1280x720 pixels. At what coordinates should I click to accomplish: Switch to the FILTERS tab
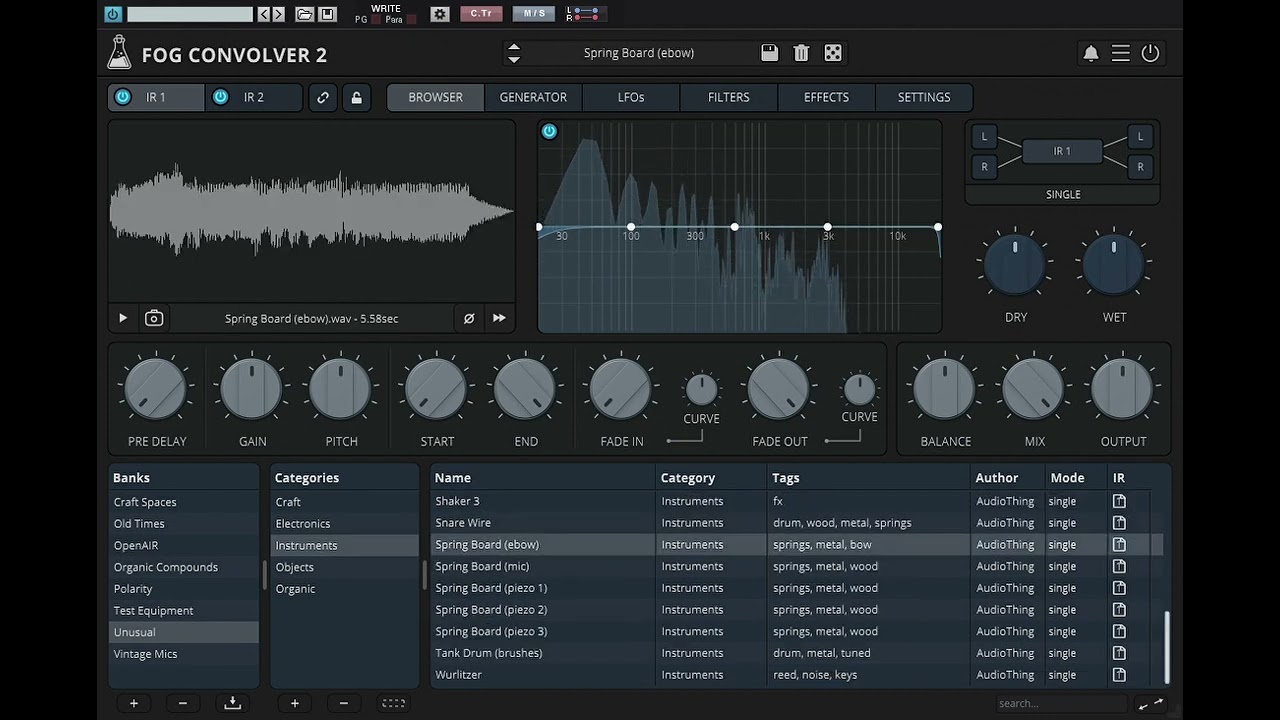point(729,97)
